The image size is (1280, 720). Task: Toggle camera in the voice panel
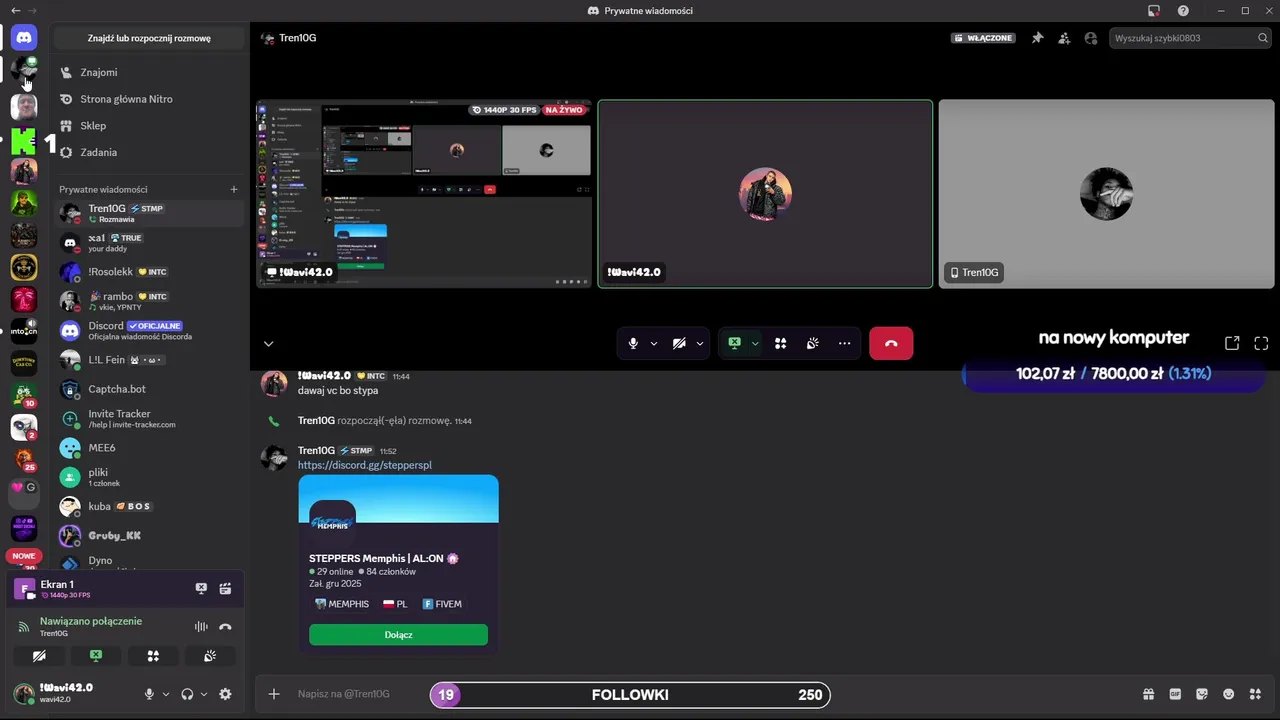coord(39,656)
